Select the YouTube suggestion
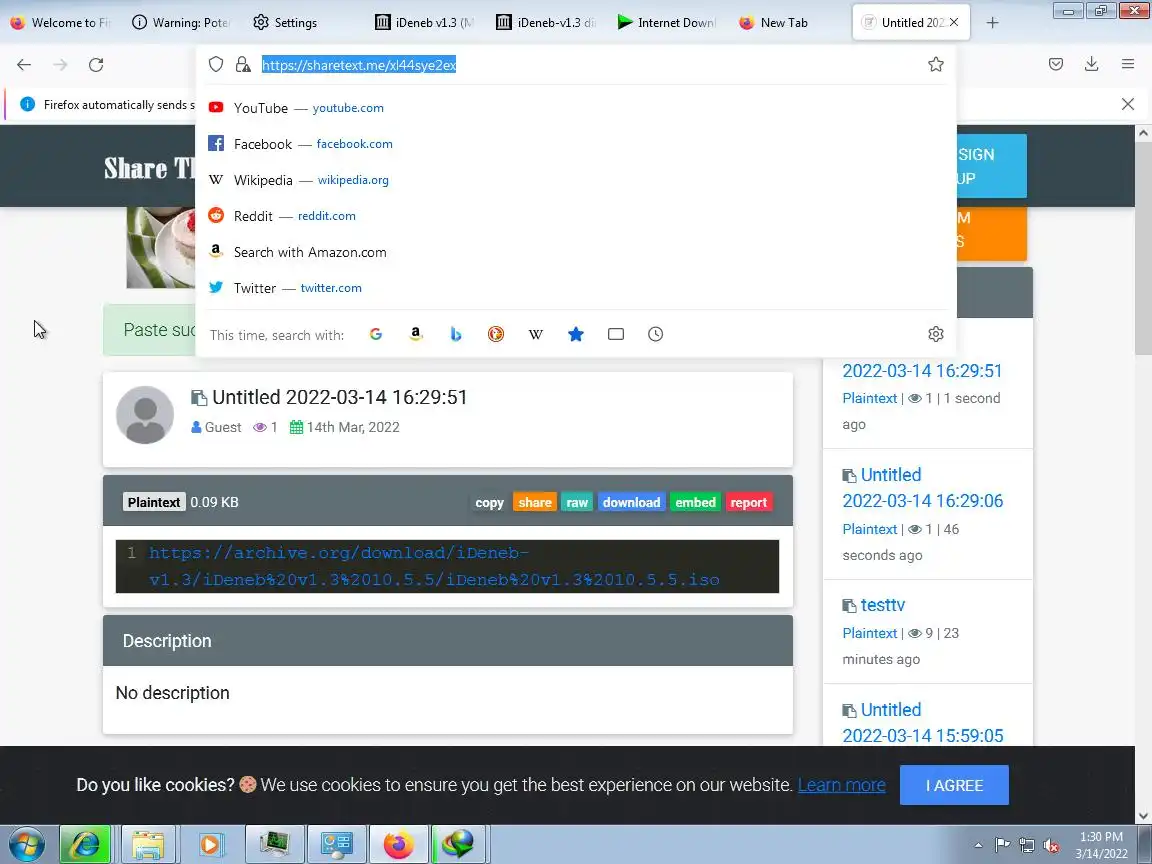The image size is (1152, 864). (576, 108)
